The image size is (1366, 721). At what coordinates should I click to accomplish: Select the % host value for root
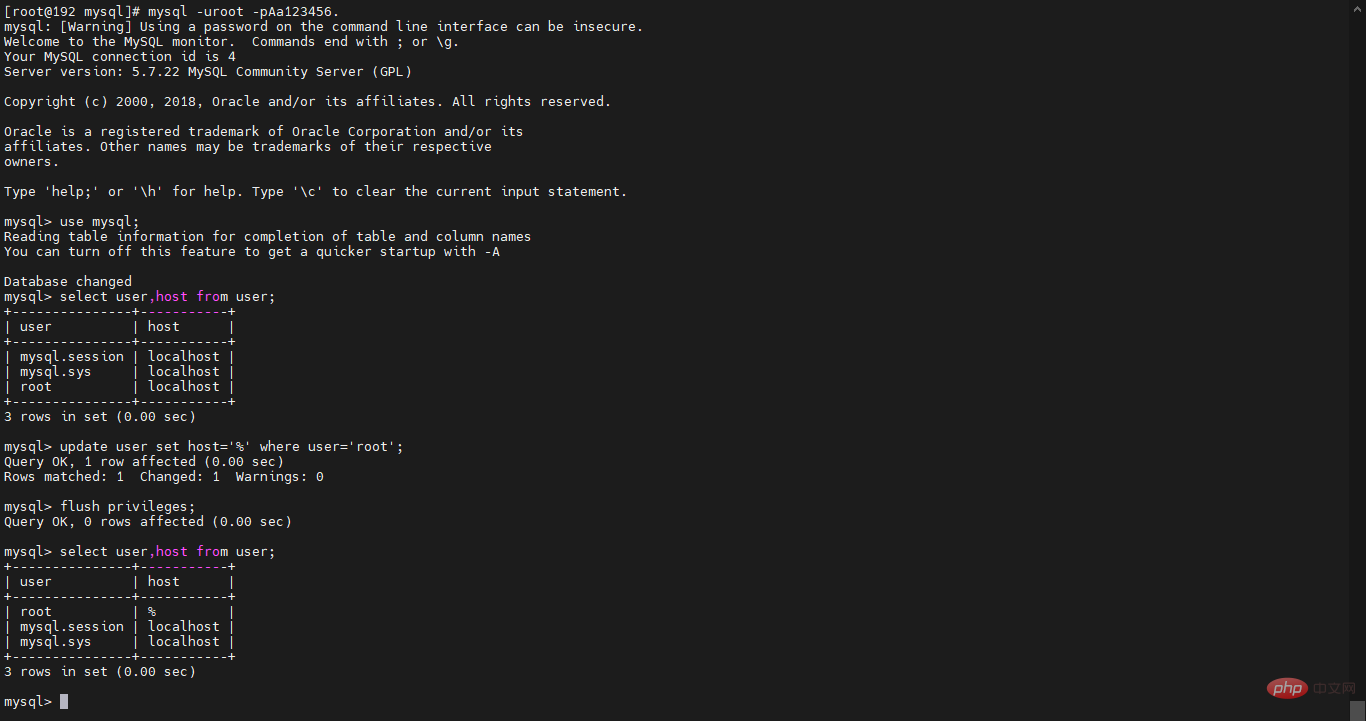coord(152,612)
